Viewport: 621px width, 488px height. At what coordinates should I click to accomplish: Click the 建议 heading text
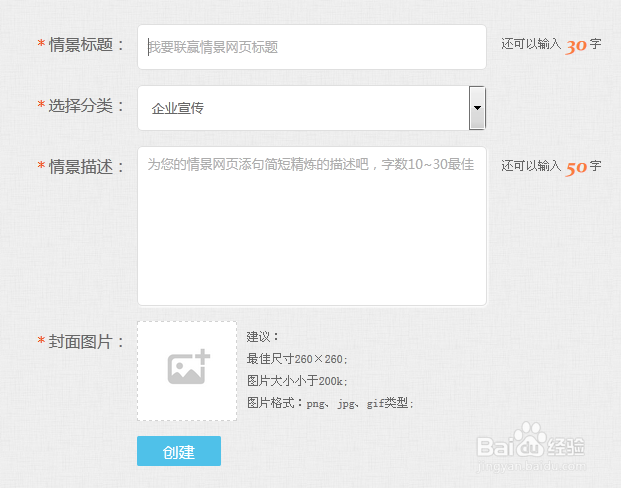(263, 337)
